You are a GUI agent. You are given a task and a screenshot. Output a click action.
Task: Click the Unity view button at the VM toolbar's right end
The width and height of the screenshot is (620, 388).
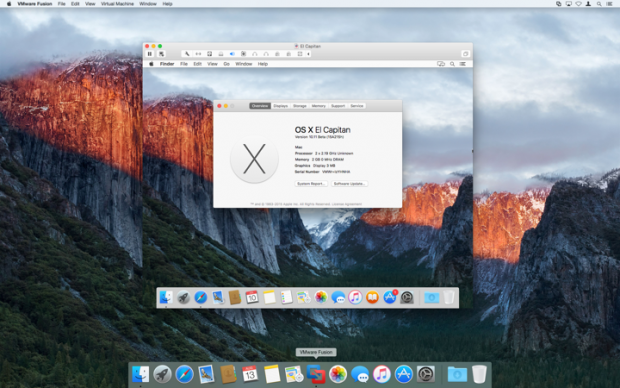tap(465, 54)
